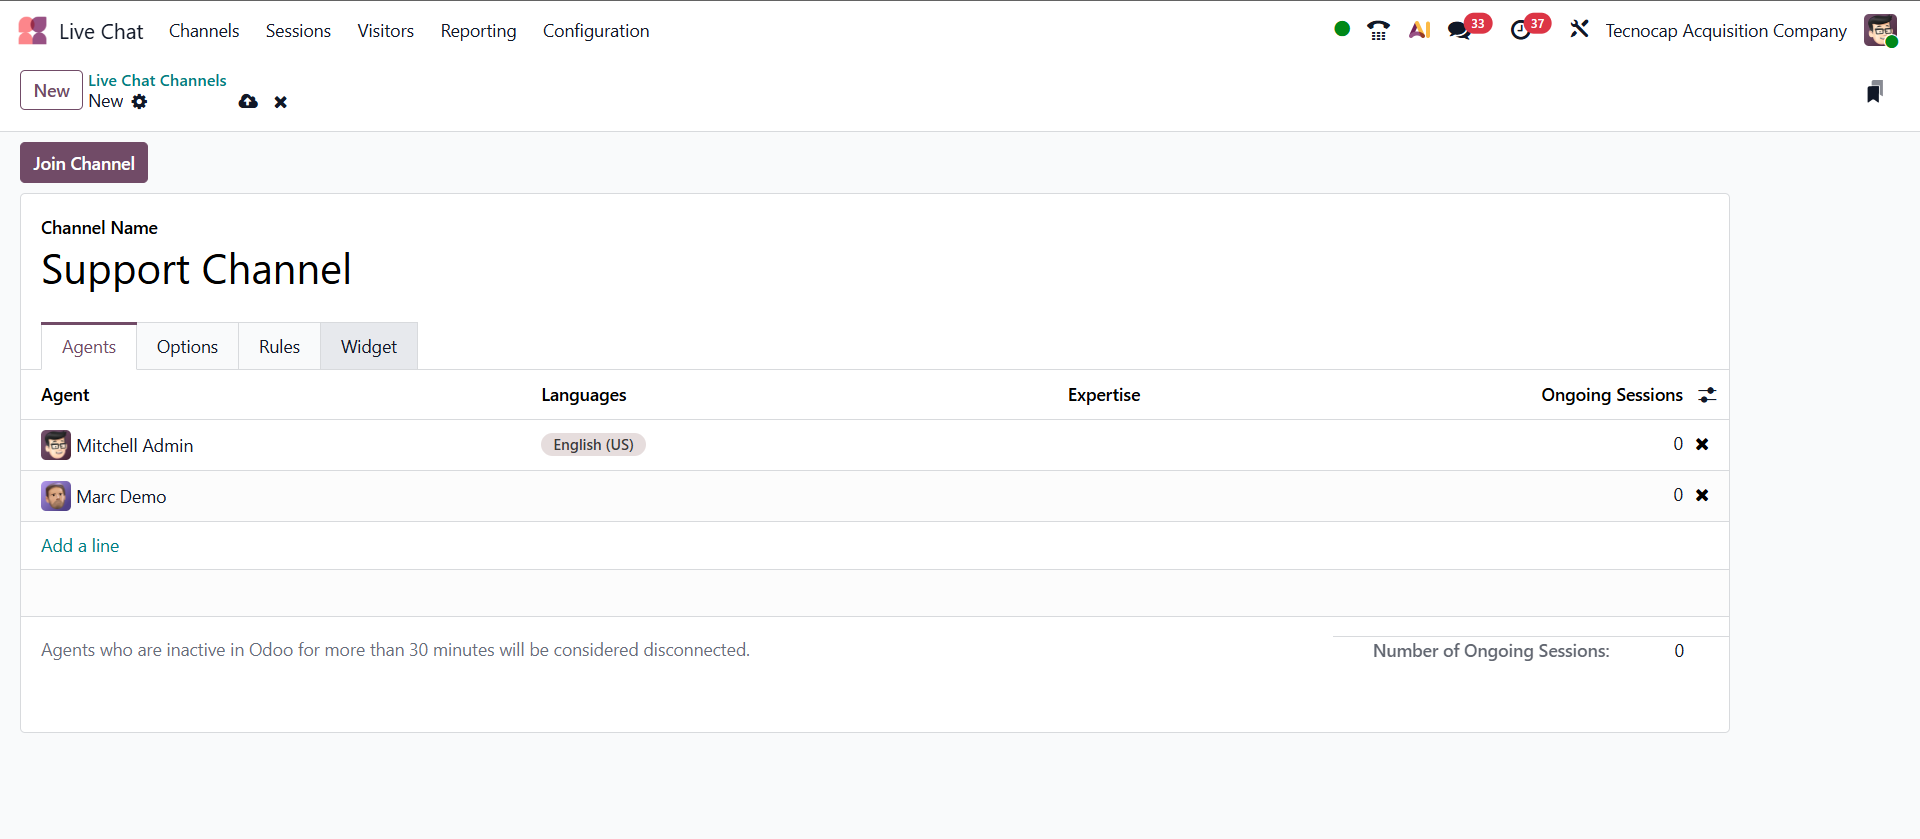The width and height of the screenshot is (1920, 839).
Task: Open the gear actions menu beside New
Action: (x=139, y=102)
